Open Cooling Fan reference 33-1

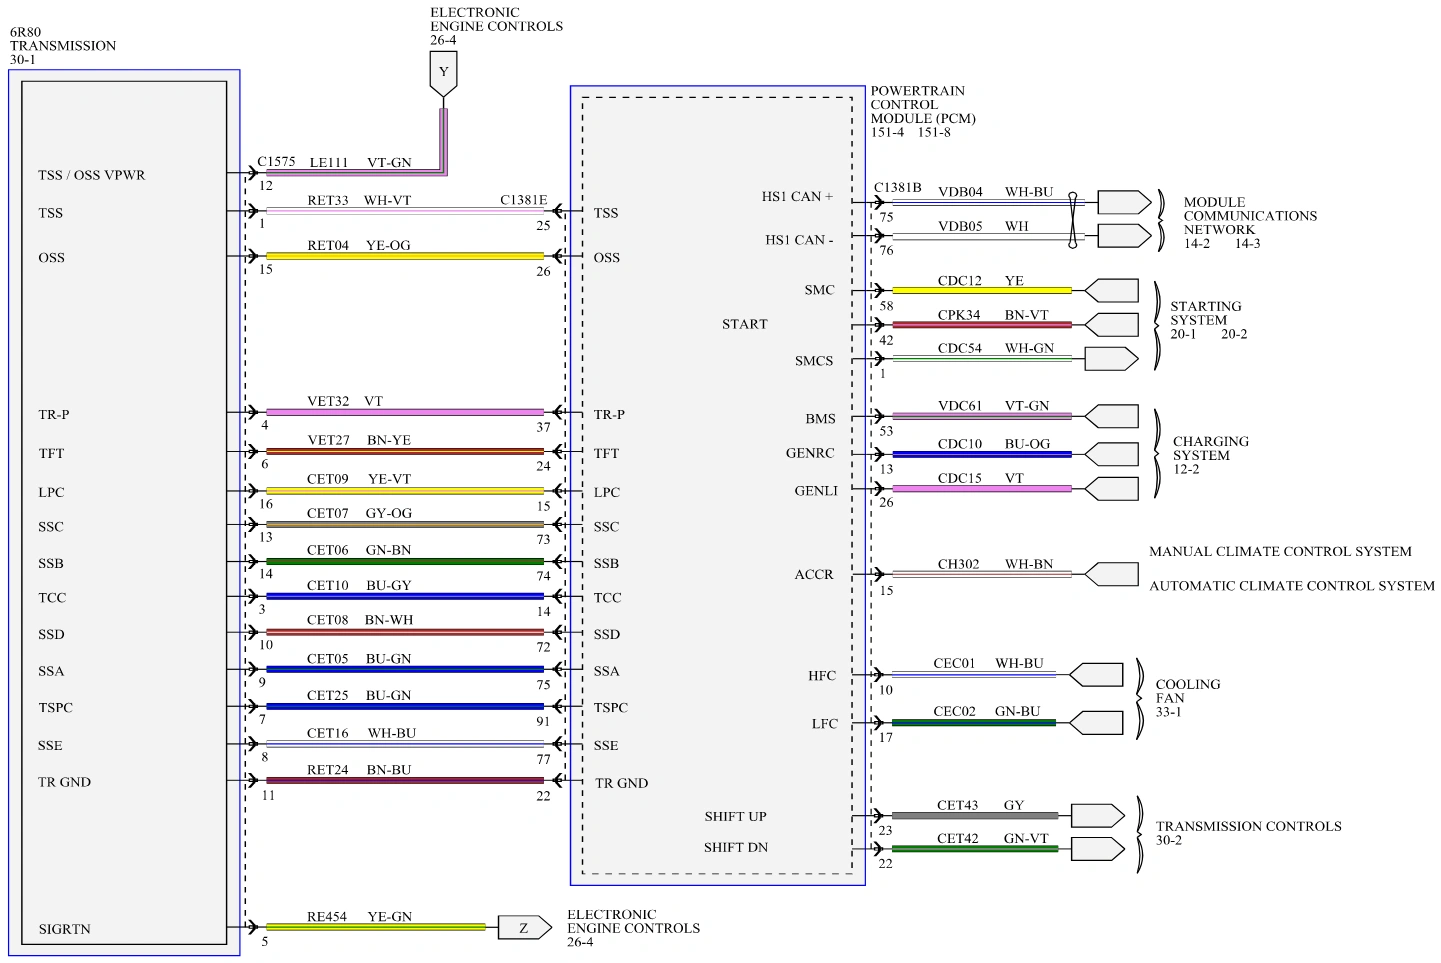(1168, 712)
